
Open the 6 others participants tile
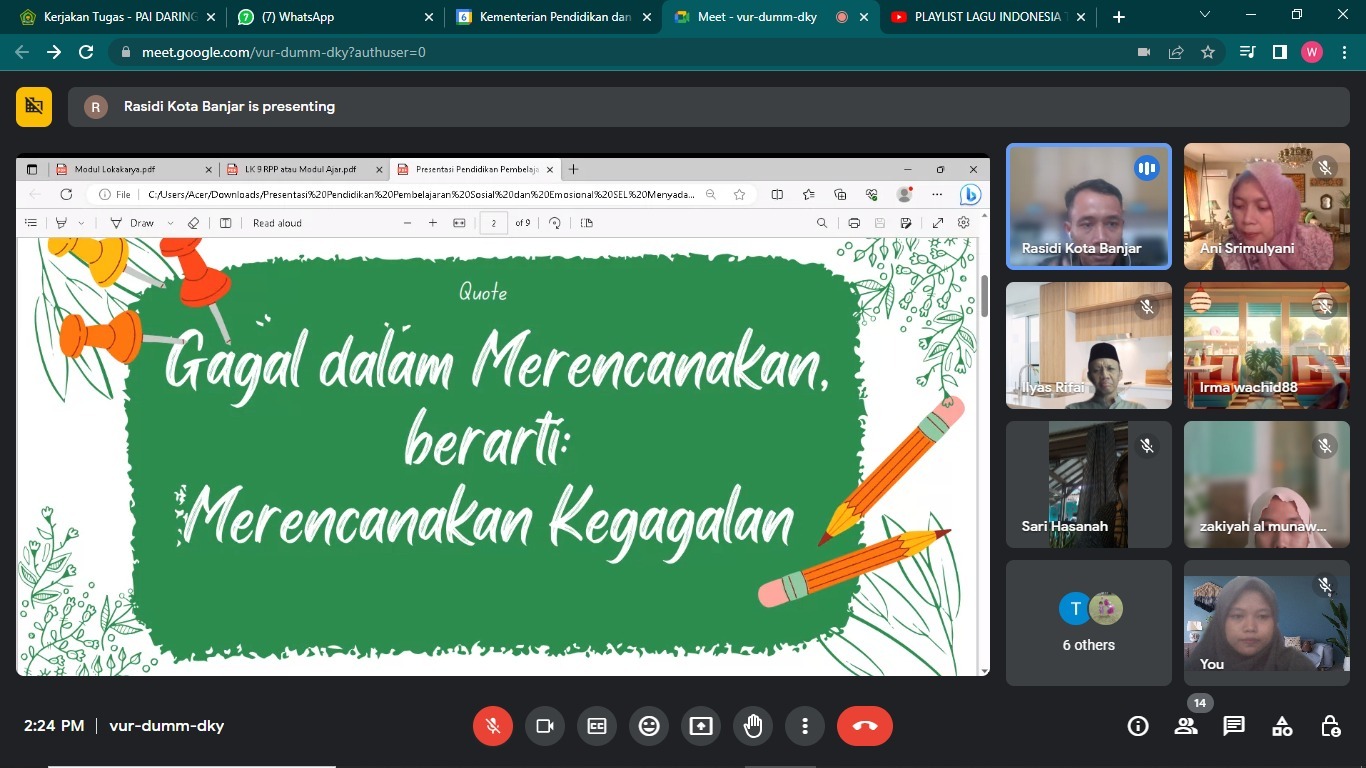[x=1088, y=623]
